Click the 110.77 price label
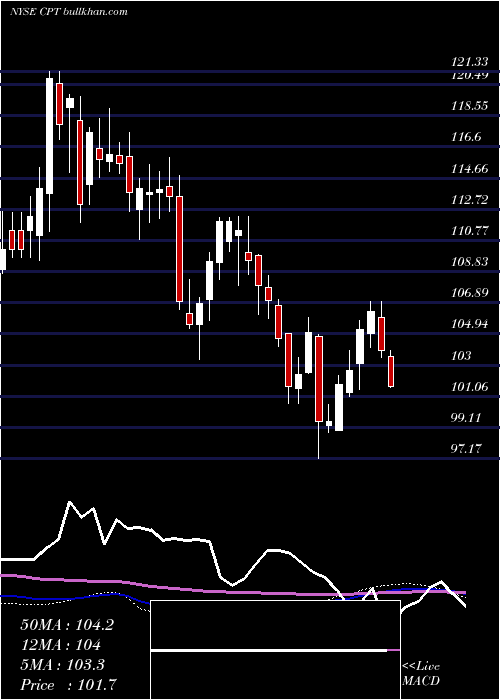The image size is (500, 700). pos(469,231)
